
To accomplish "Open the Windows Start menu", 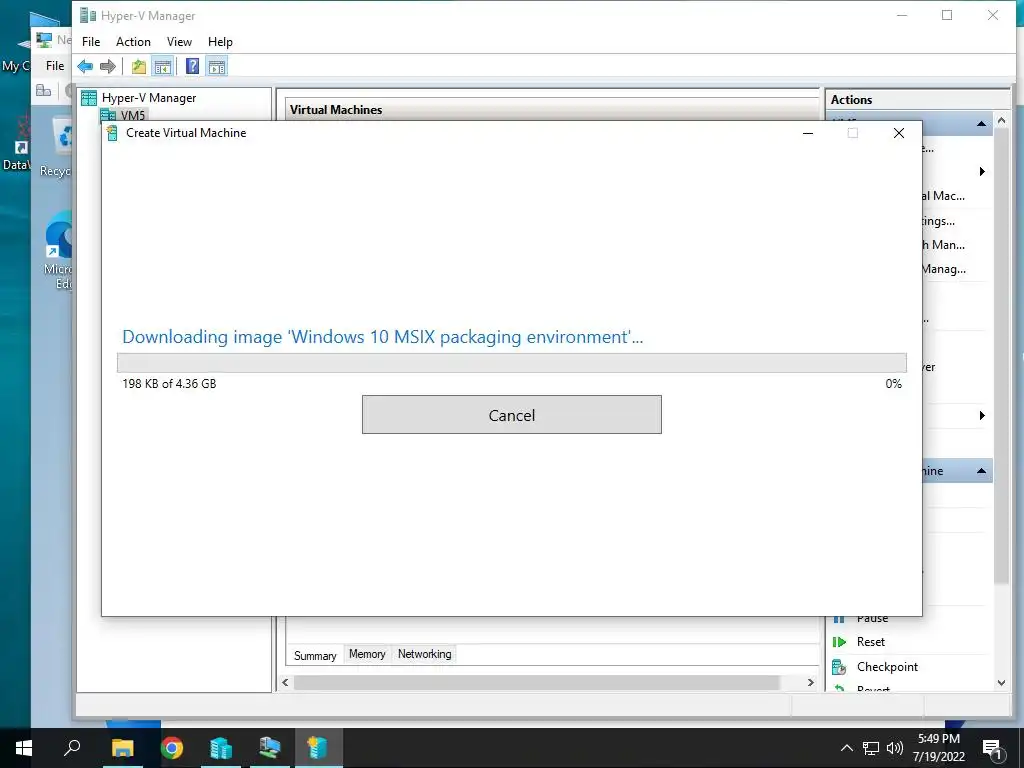I will click(x=24, y=748).
